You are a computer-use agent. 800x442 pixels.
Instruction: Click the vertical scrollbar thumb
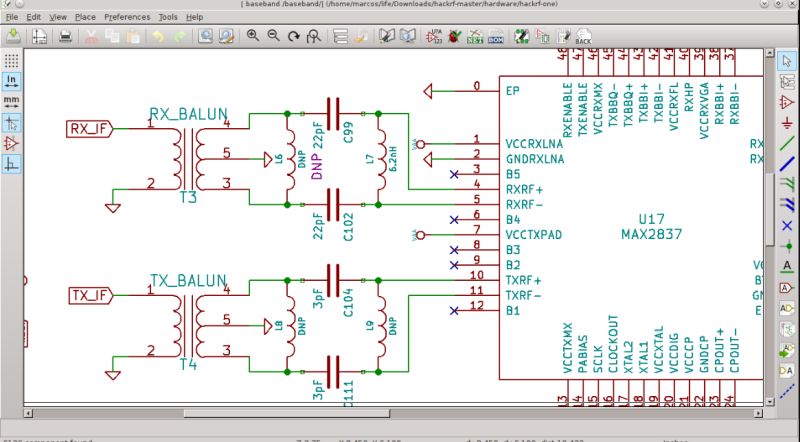tap(770, 210)
